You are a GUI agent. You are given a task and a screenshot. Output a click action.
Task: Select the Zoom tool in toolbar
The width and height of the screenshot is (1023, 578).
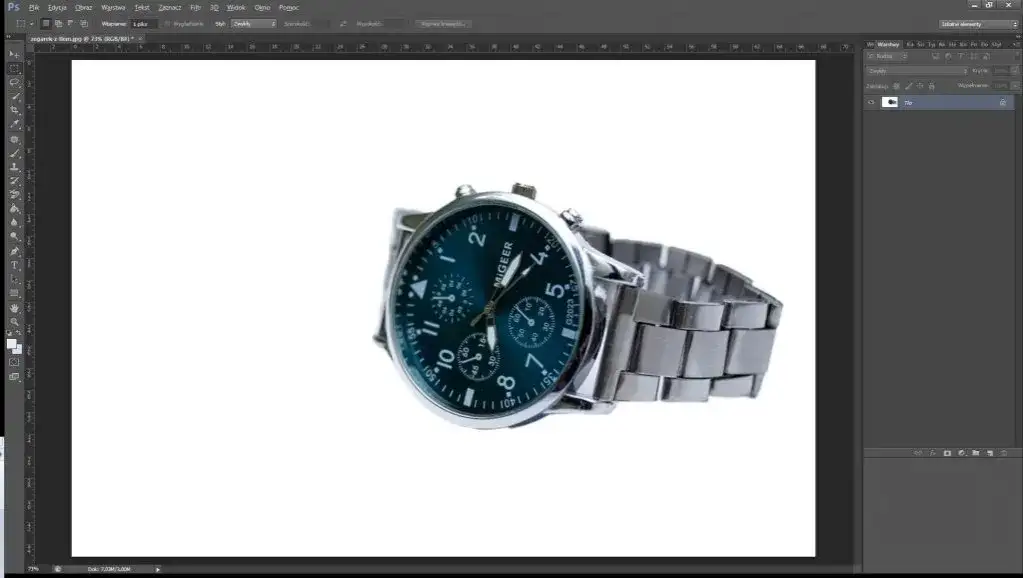(14, 322)
